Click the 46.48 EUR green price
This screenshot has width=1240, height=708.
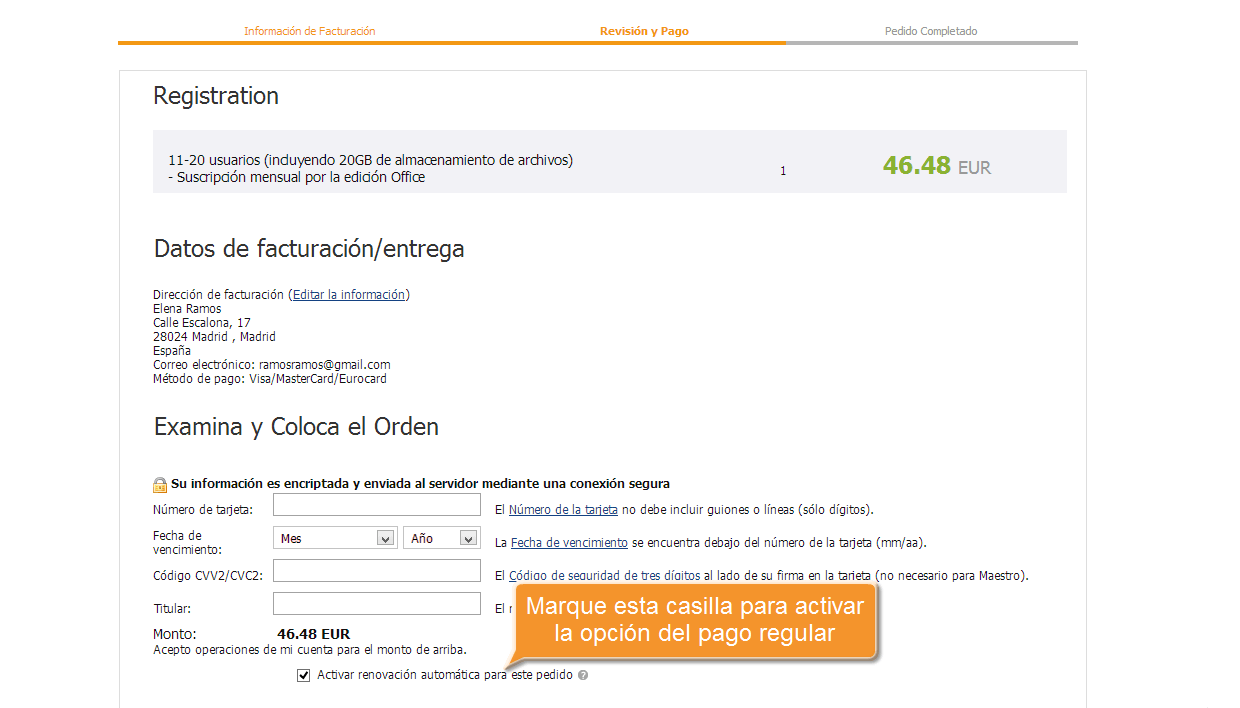tap(937, 165)
